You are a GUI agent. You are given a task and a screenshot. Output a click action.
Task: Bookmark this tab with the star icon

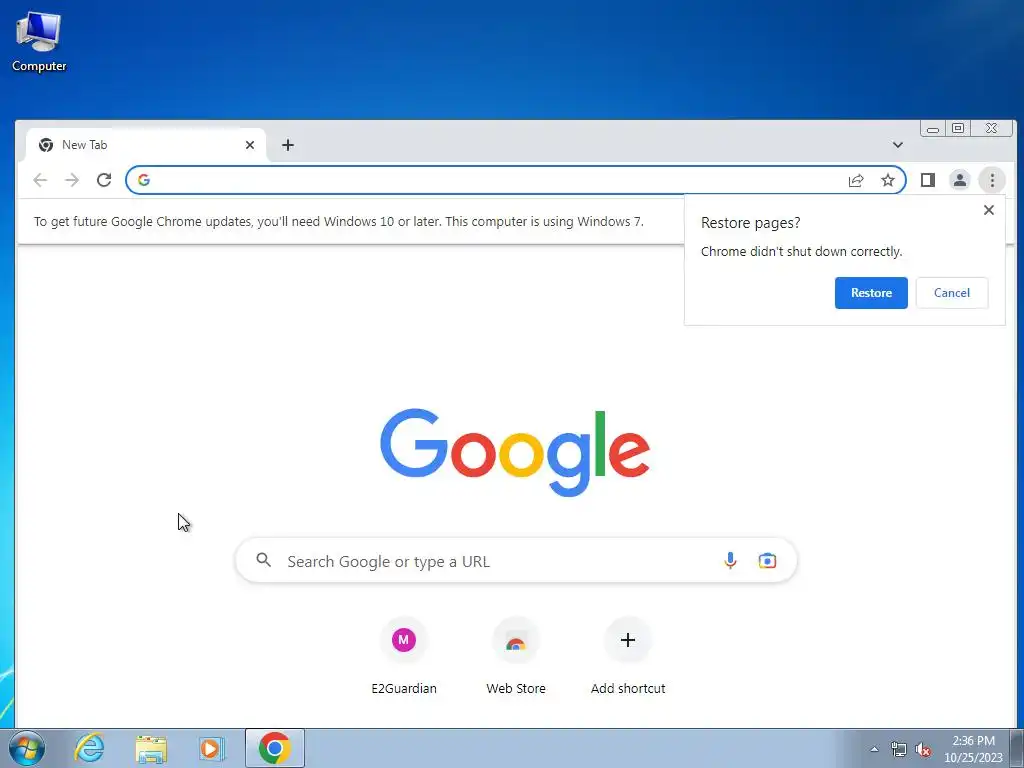[888, 180]
